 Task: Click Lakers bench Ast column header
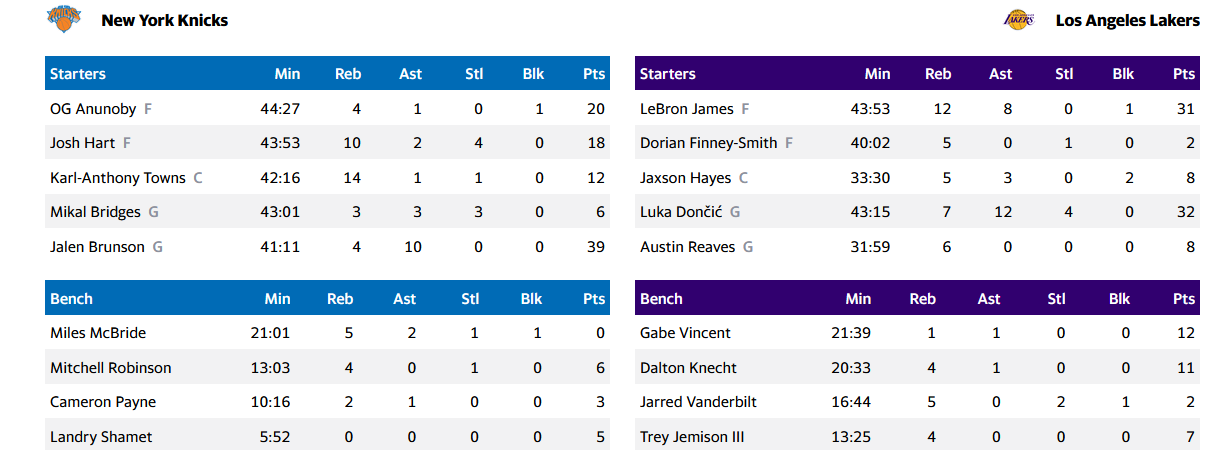coord(988,299)
